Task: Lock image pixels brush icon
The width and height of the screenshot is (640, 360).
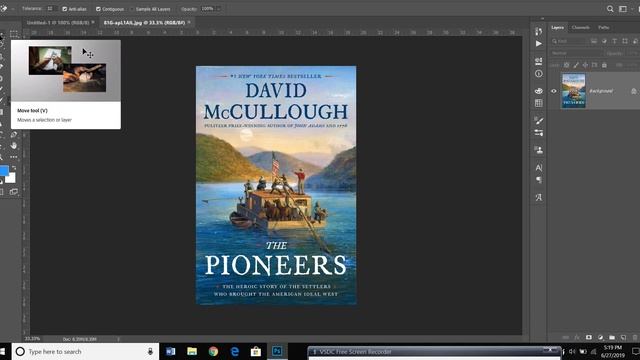Action: tap(576, 65)
